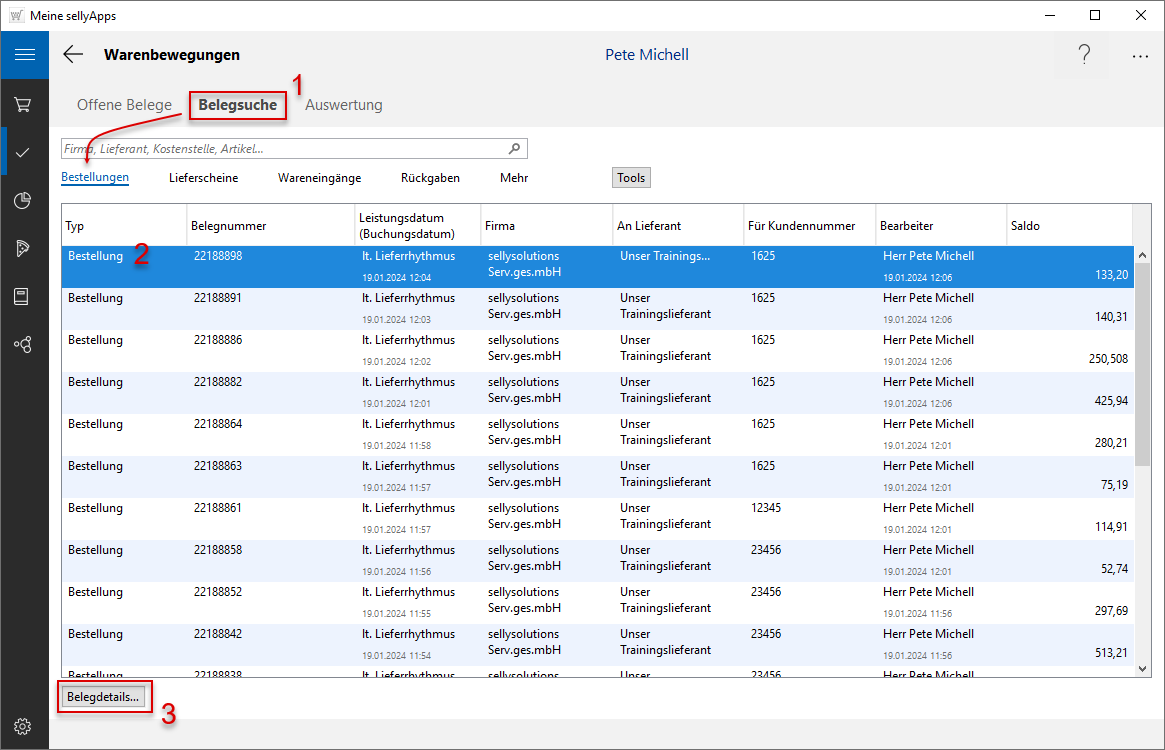The image size is (1165, 750).
Task: Switch to Offene Belege tab
Action: (124, 105)
